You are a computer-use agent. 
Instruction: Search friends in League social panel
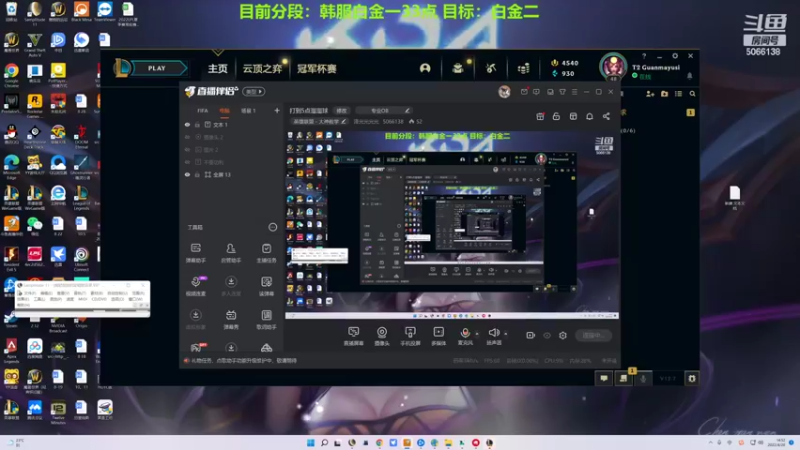pos(692,94)
